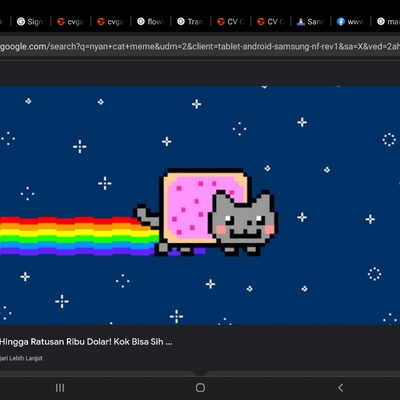The height and width of the screenshot is (400, 400).
Task: Open the Nyan Cat image preview
Action: 200,205
